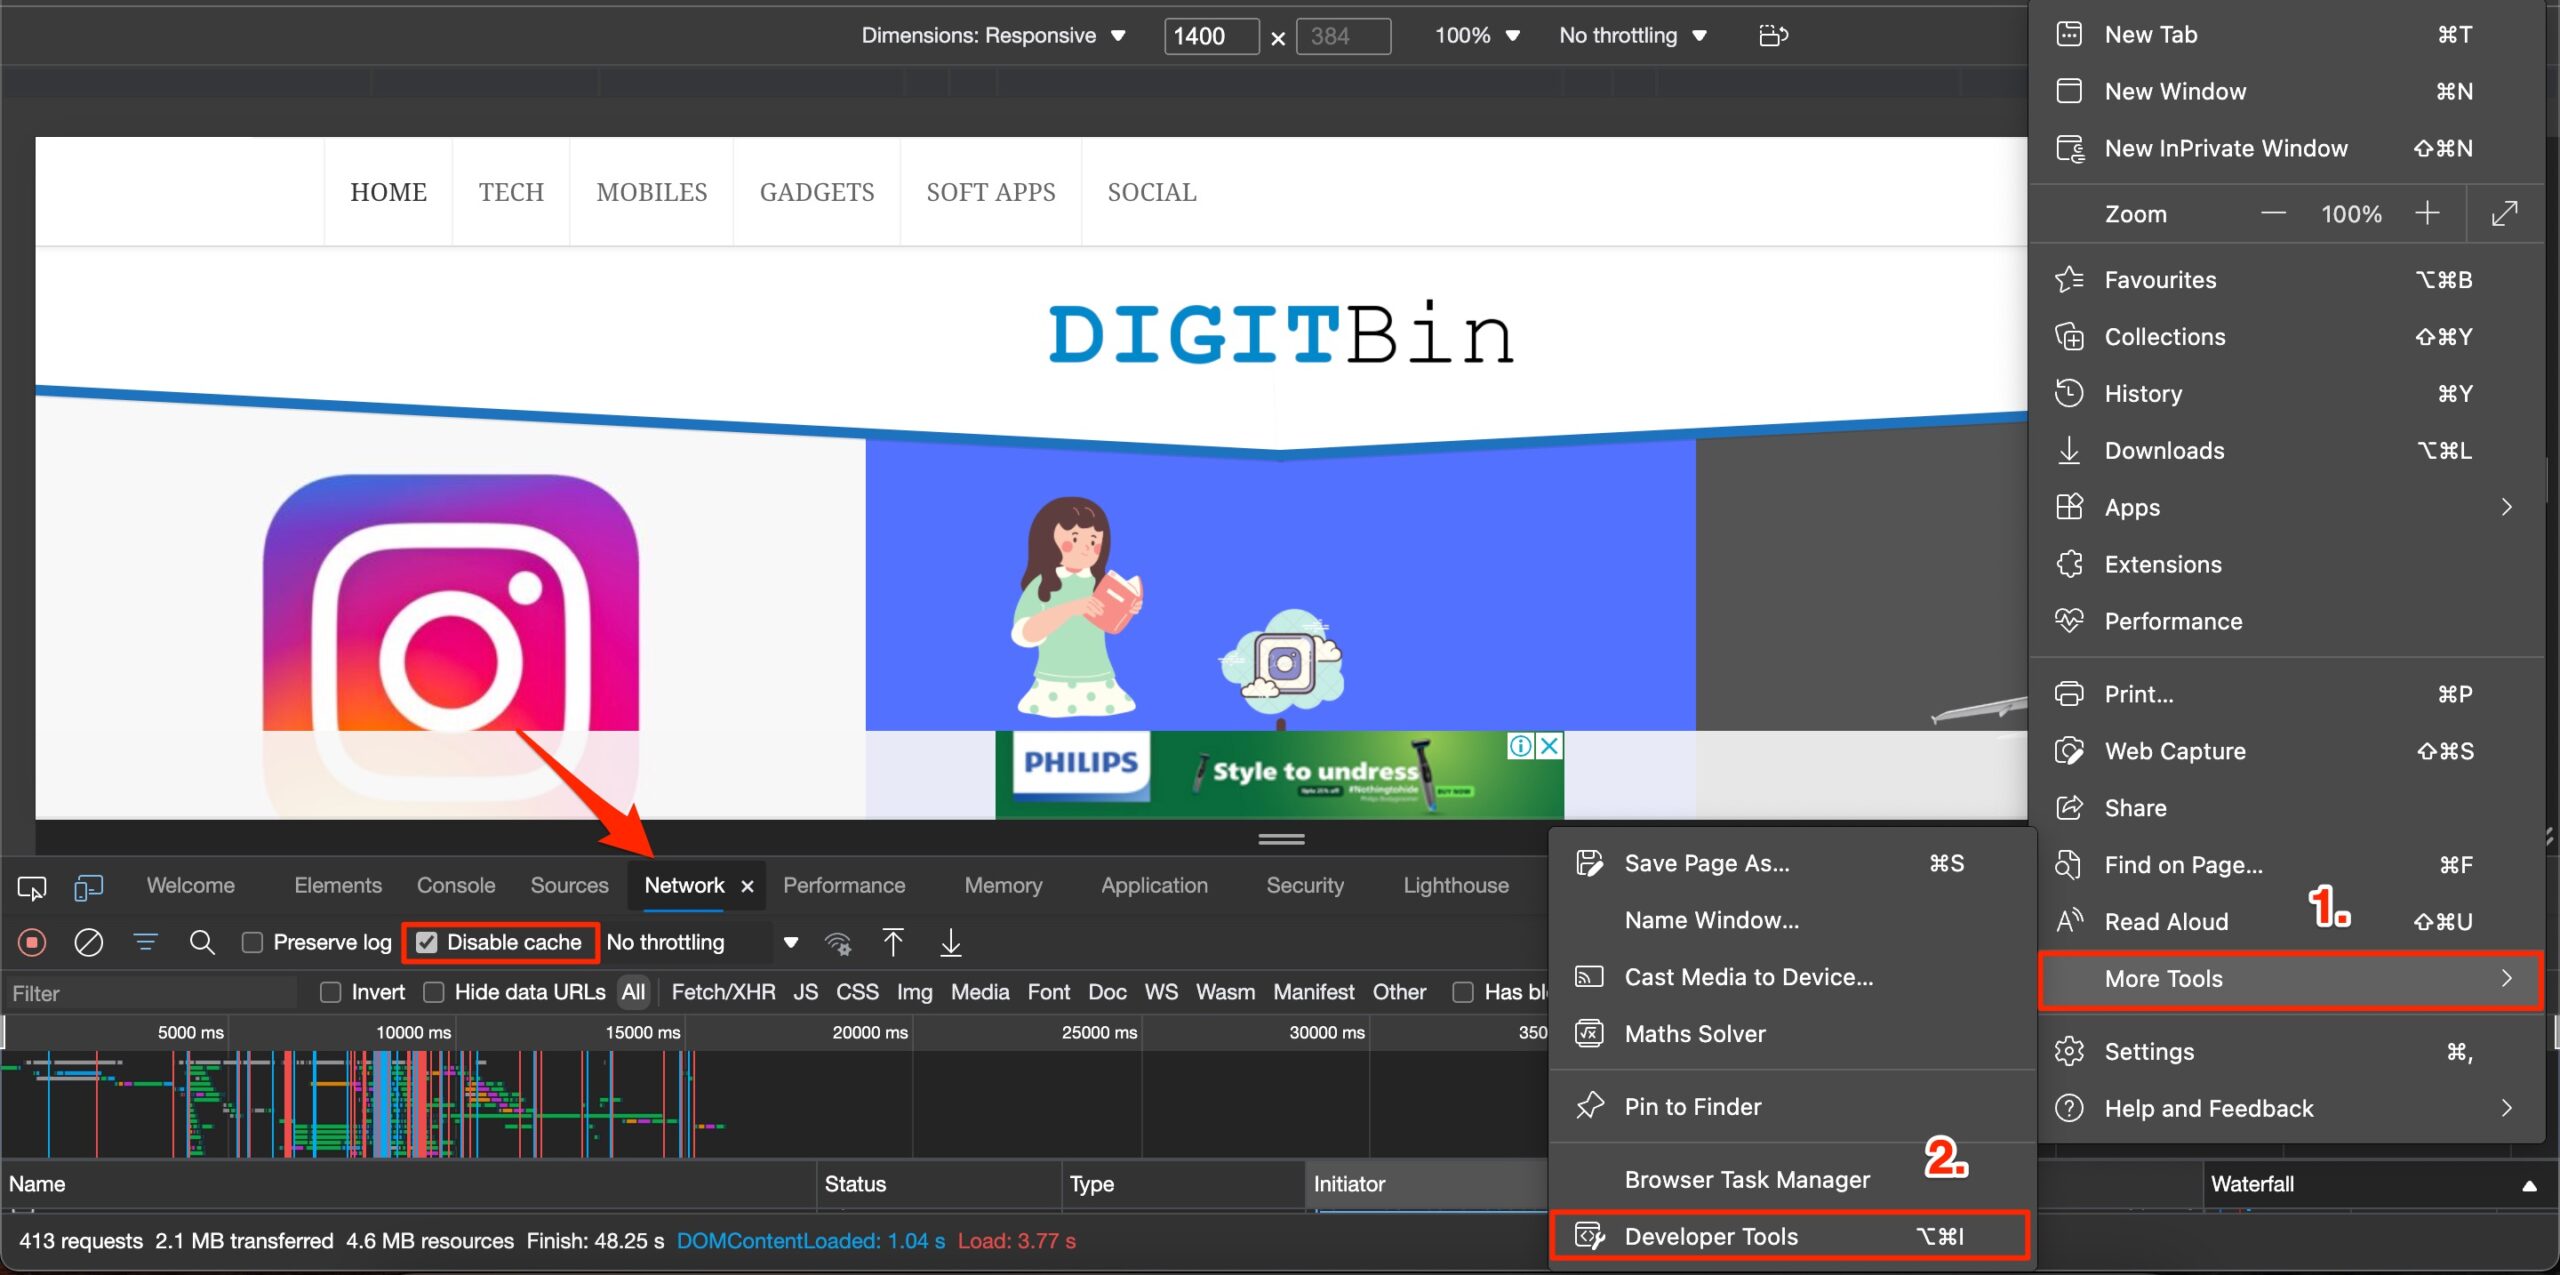Enable the Preserve log checkbox
The image size is (2560, 1275).
point(253,942)
